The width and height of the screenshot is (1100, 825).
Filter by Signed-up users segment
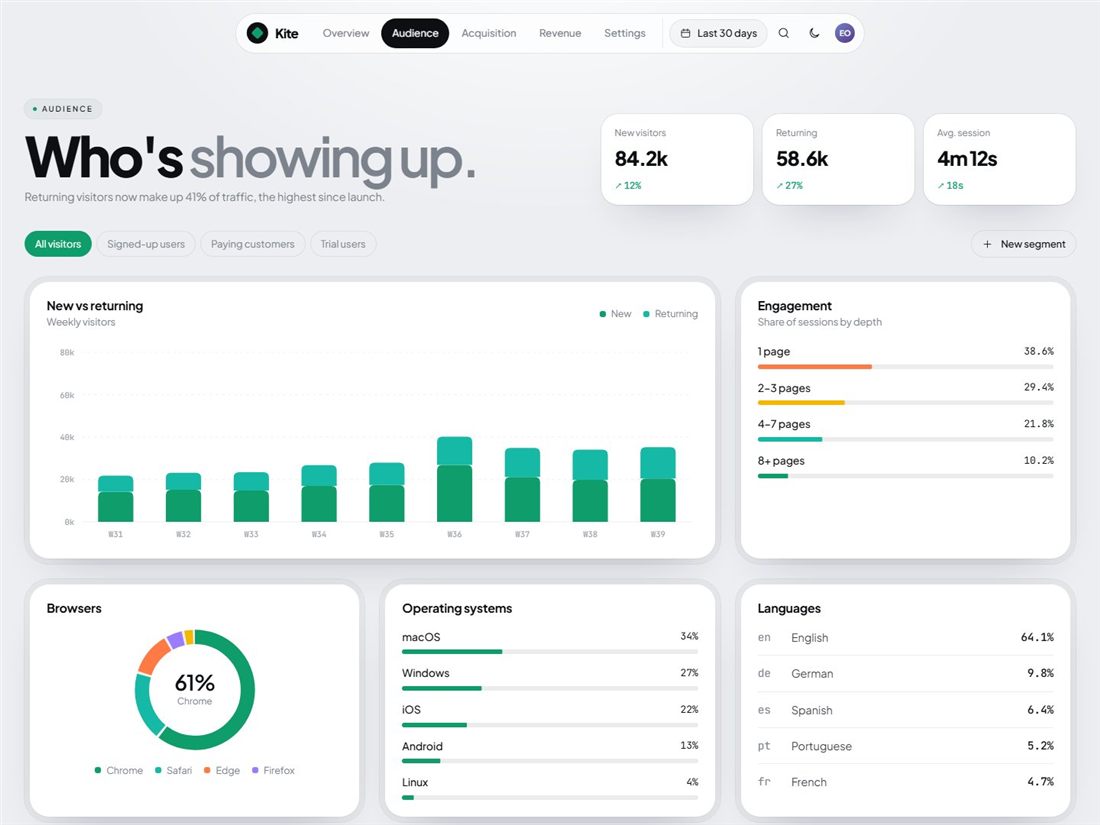[x=146, y=244]
